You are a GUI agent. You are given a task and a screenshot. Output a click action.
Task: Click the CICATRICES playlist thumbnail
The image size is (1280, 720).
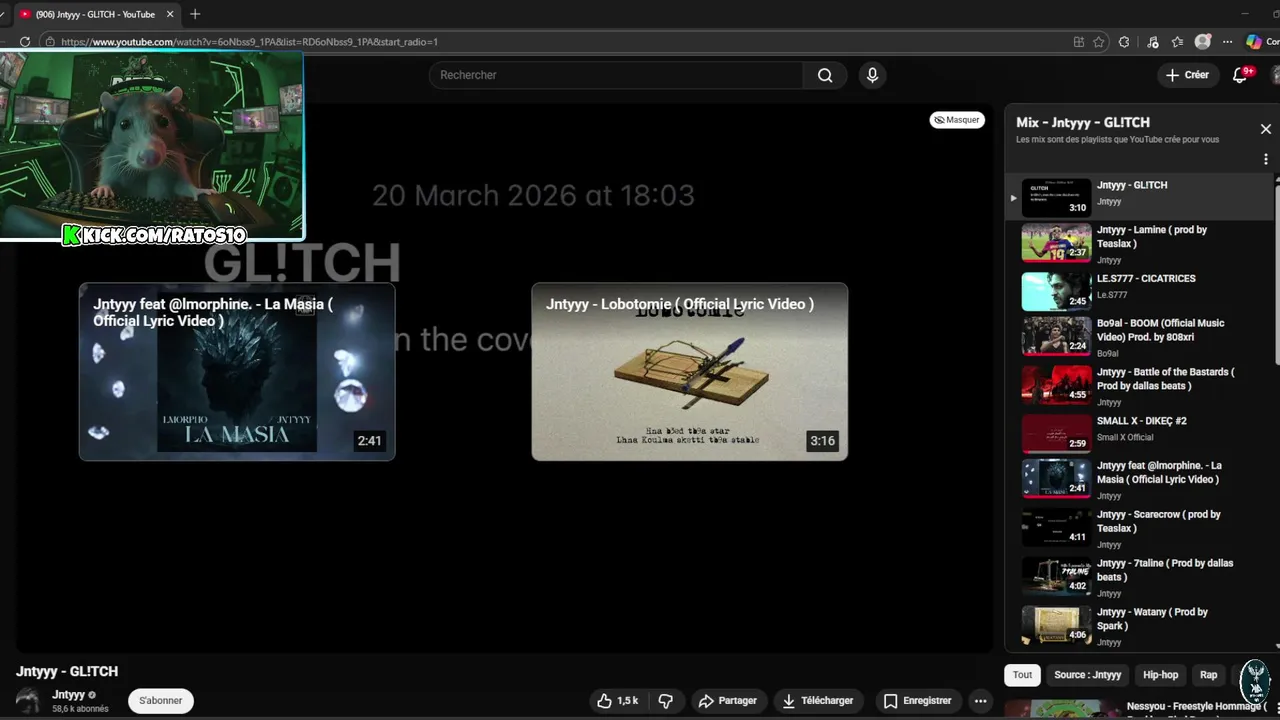(x=1056, y=291)
